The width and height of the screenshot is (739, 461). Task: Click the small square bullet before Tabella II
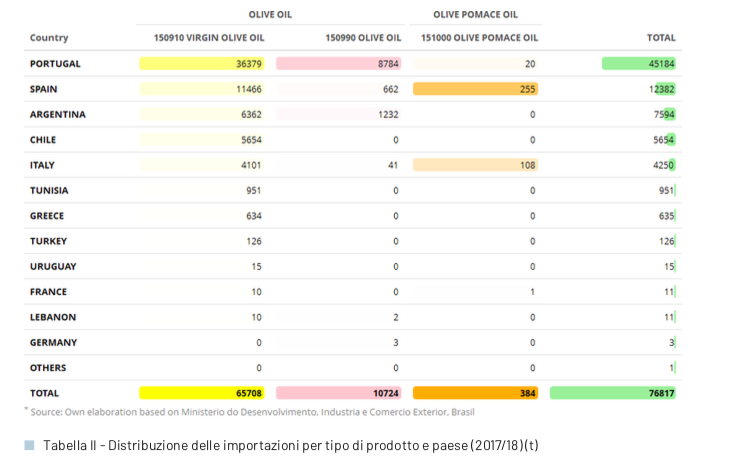(29, 445)
